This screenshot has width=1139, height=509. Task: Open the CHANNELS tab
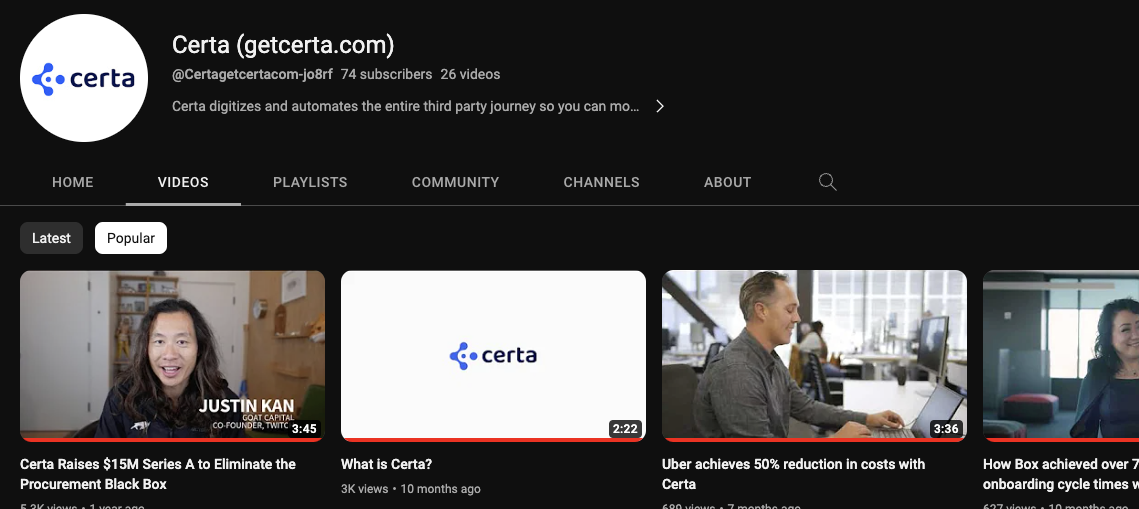tap(601, 182)
